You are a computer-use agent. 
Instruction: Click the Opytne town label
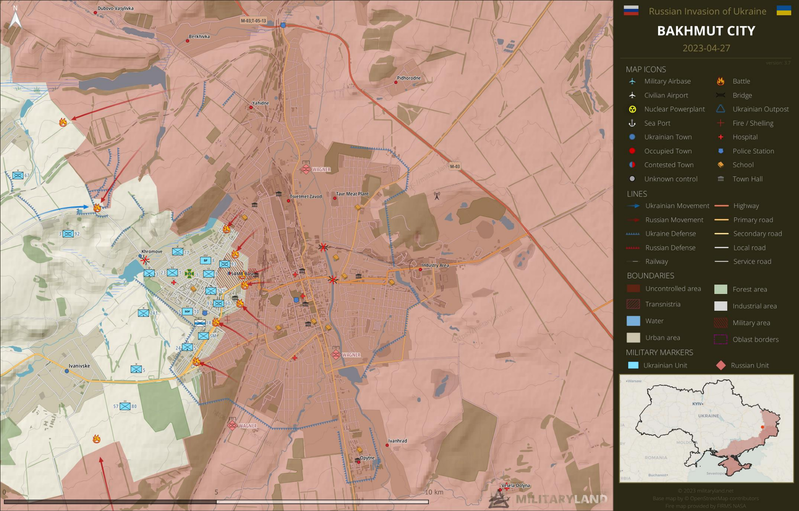(367, 458)
